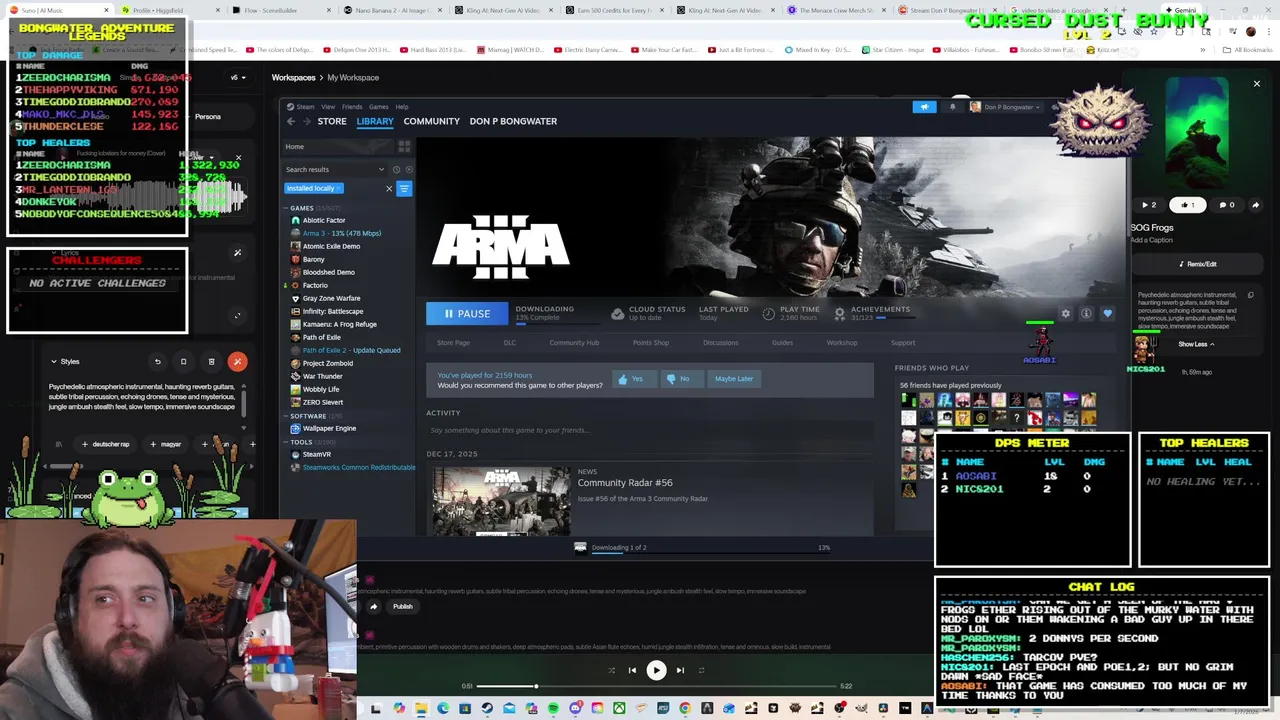Viewport: 1280px width, 720px height.
Task: Toggle the blue advanced filter button
Action: (x=404, y=188)
